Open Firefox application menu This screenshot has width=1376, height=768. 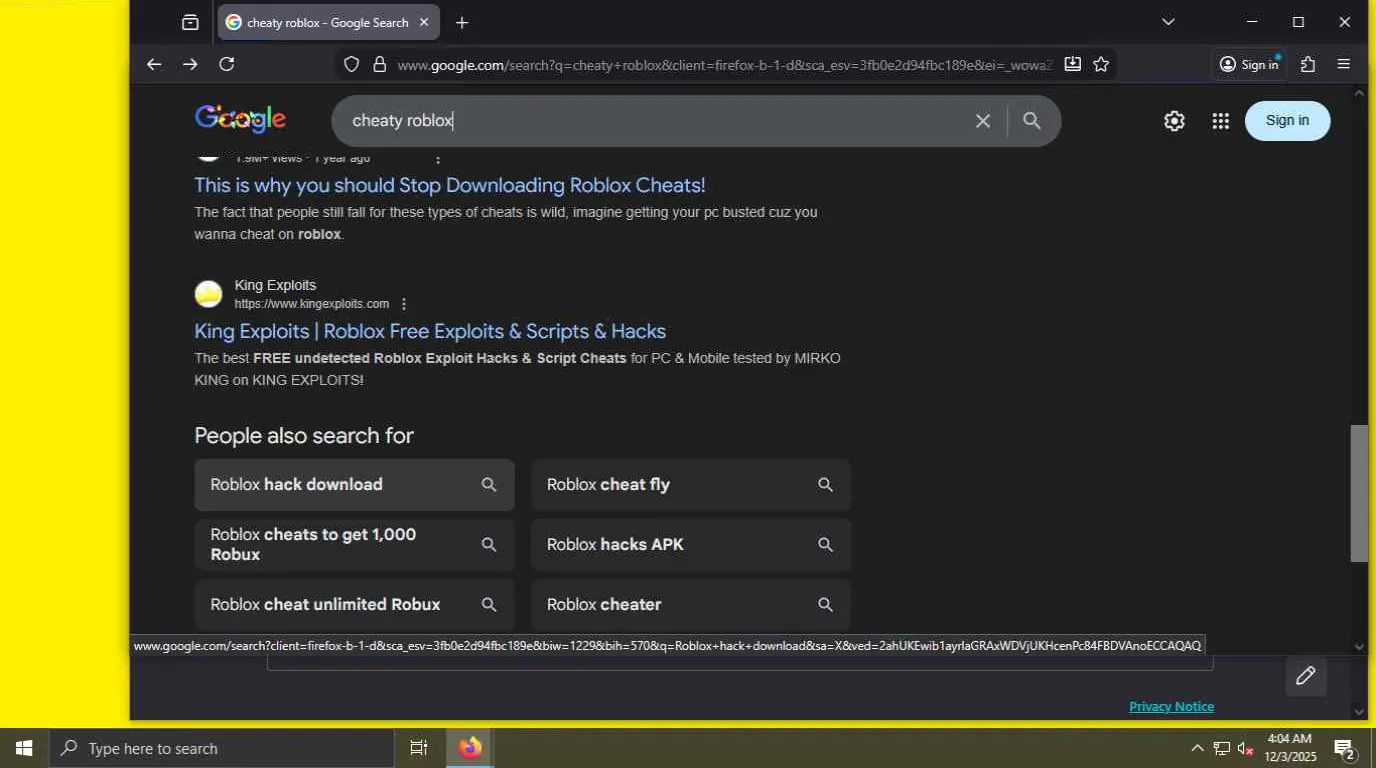(x=1344, y=64)
